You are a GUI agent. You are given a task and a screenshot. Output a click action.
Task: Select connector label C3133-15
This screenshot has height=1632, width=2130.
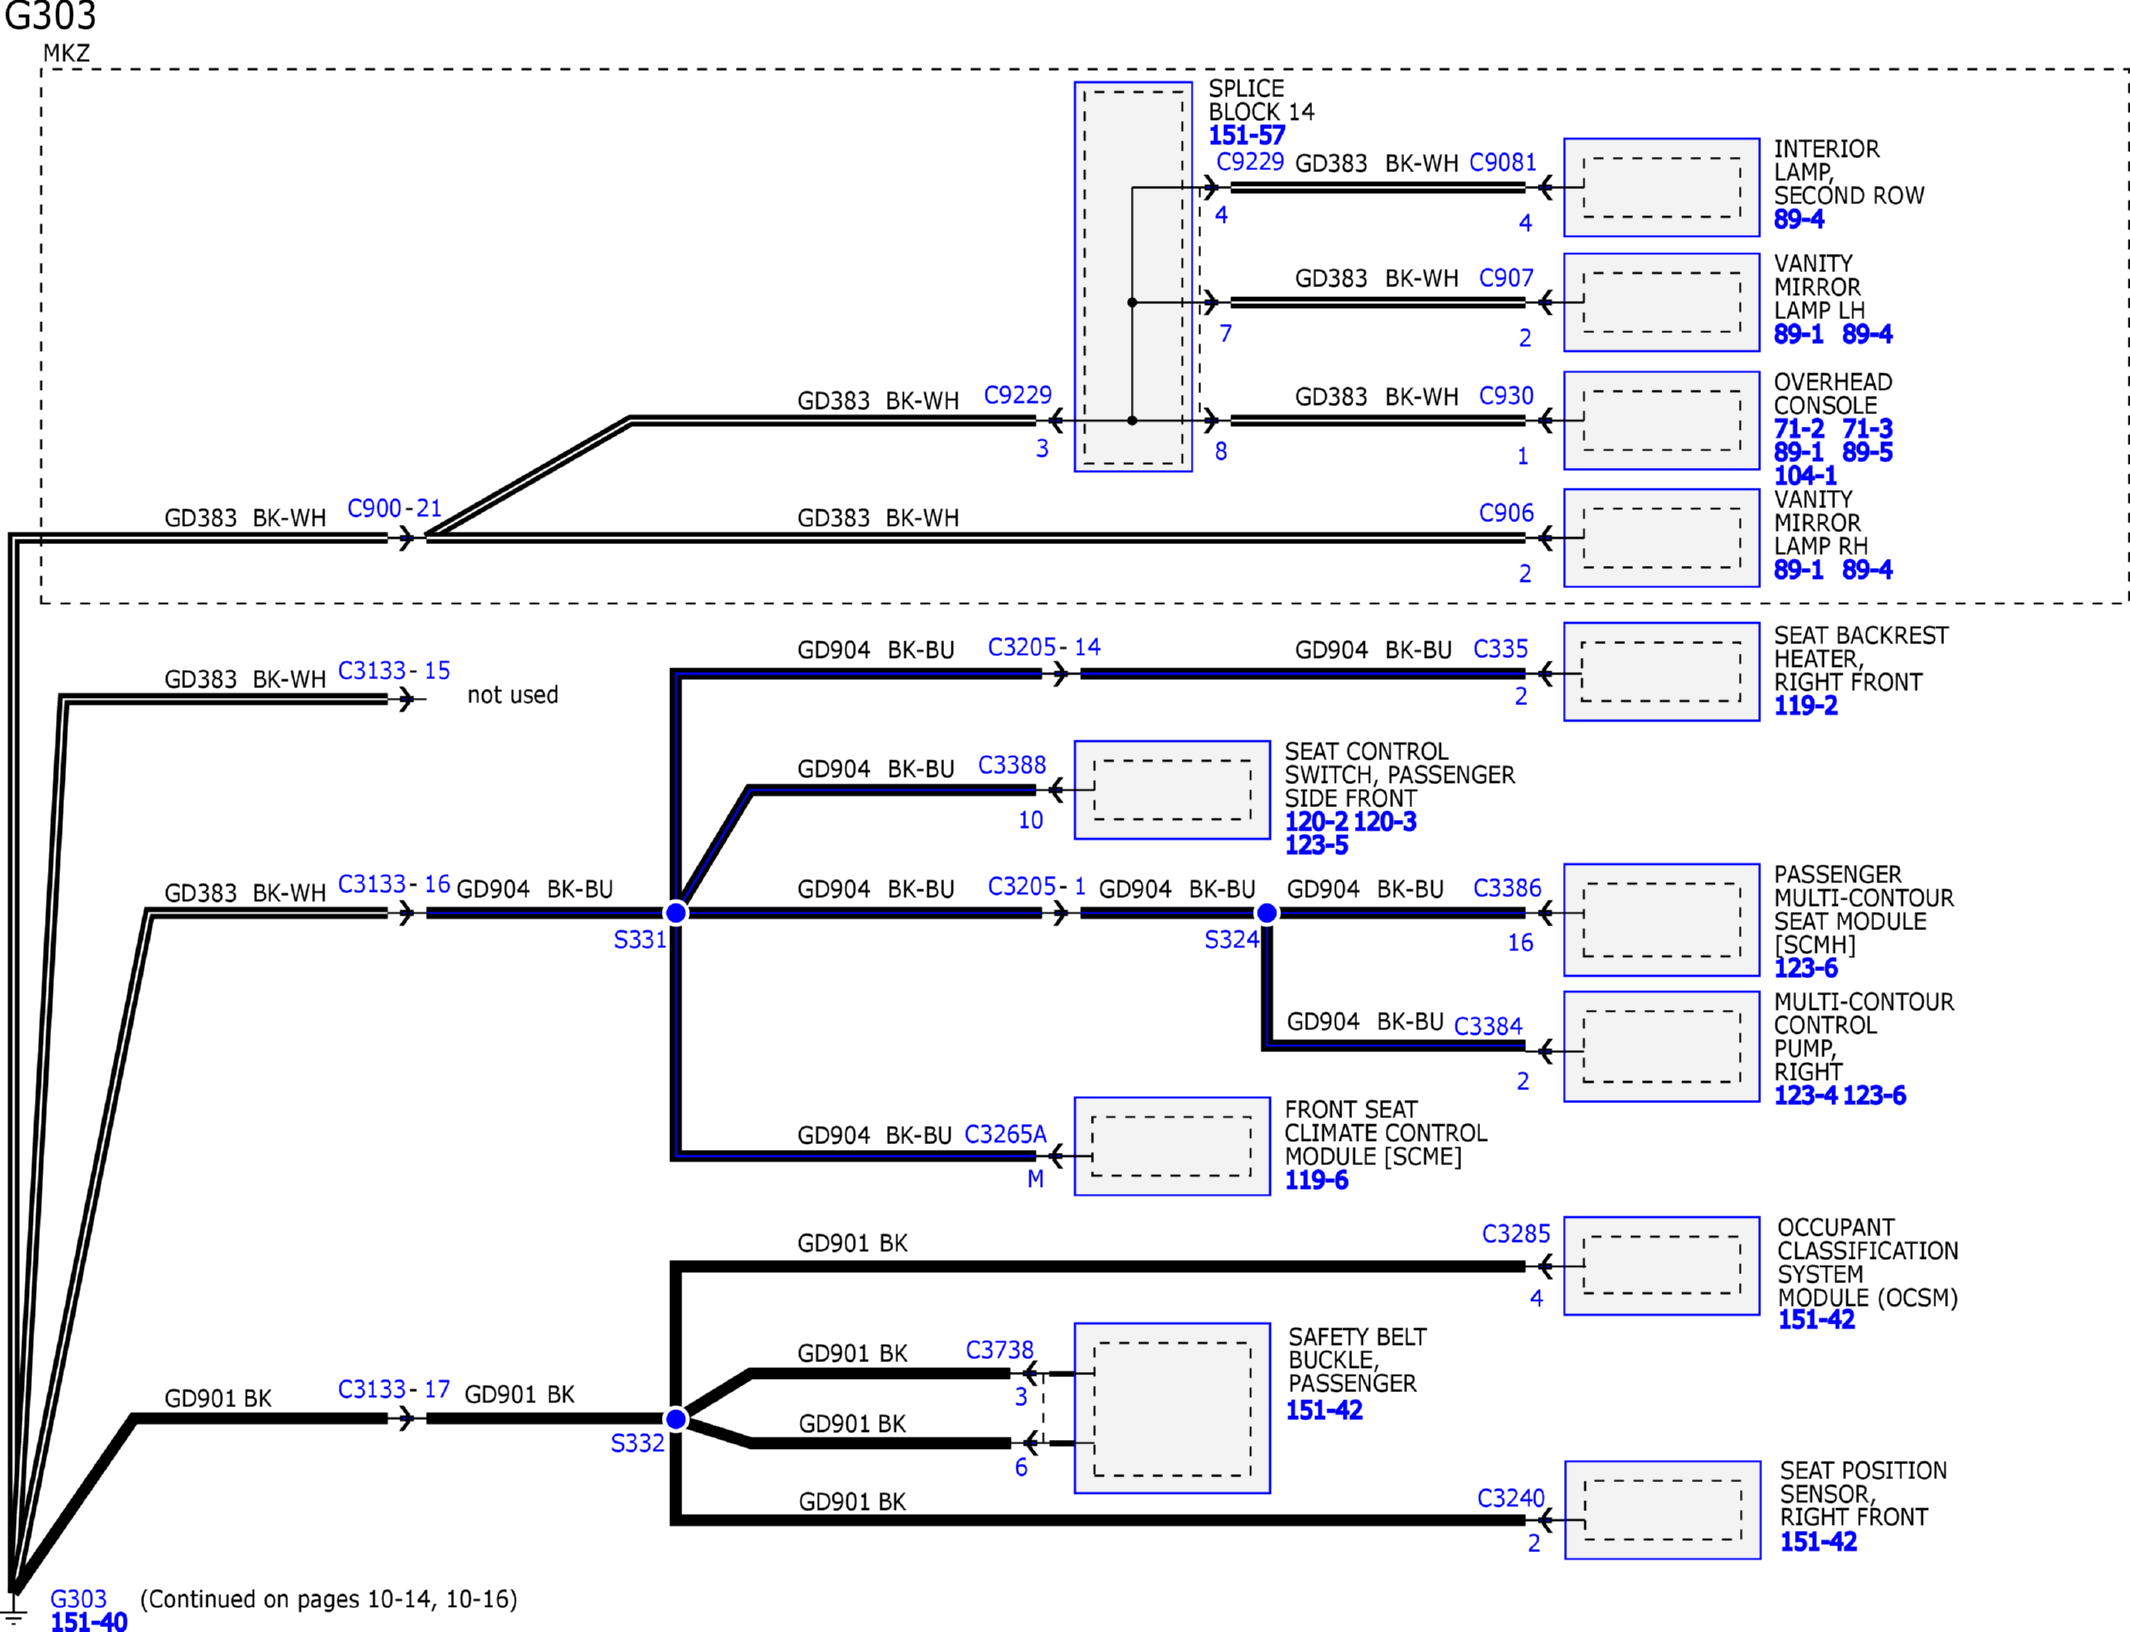click(x=394, y=670)
